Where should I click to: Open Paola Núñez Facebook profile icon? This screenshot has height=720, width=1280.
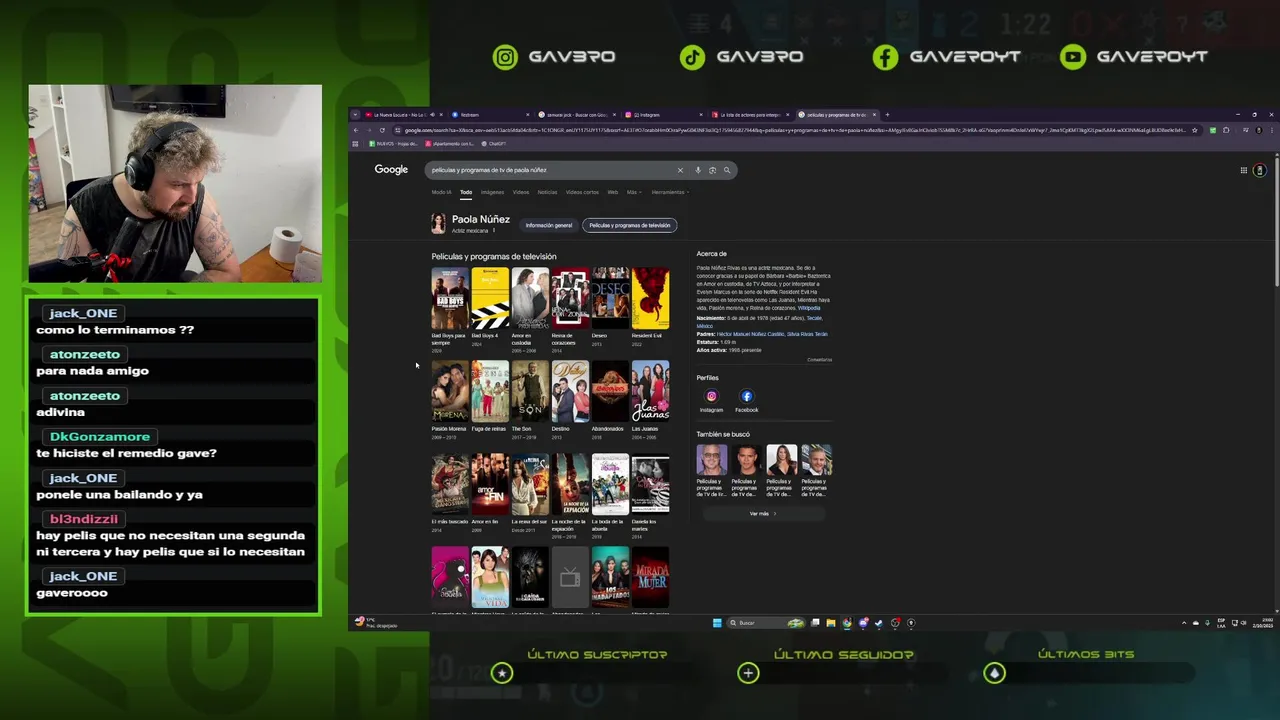[746, 396]
